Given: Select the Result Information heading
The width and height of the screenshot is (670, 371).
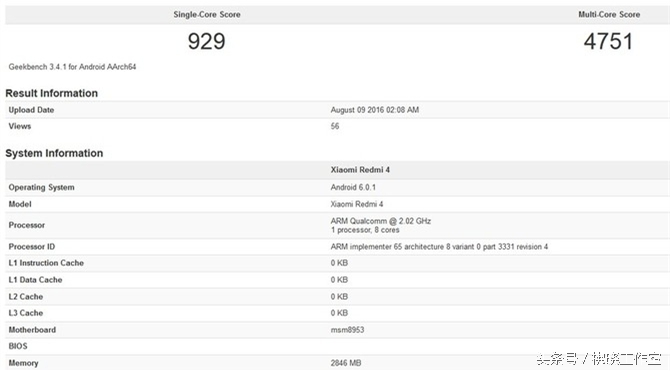Looking at the screenshot, I should pos(51,93).
